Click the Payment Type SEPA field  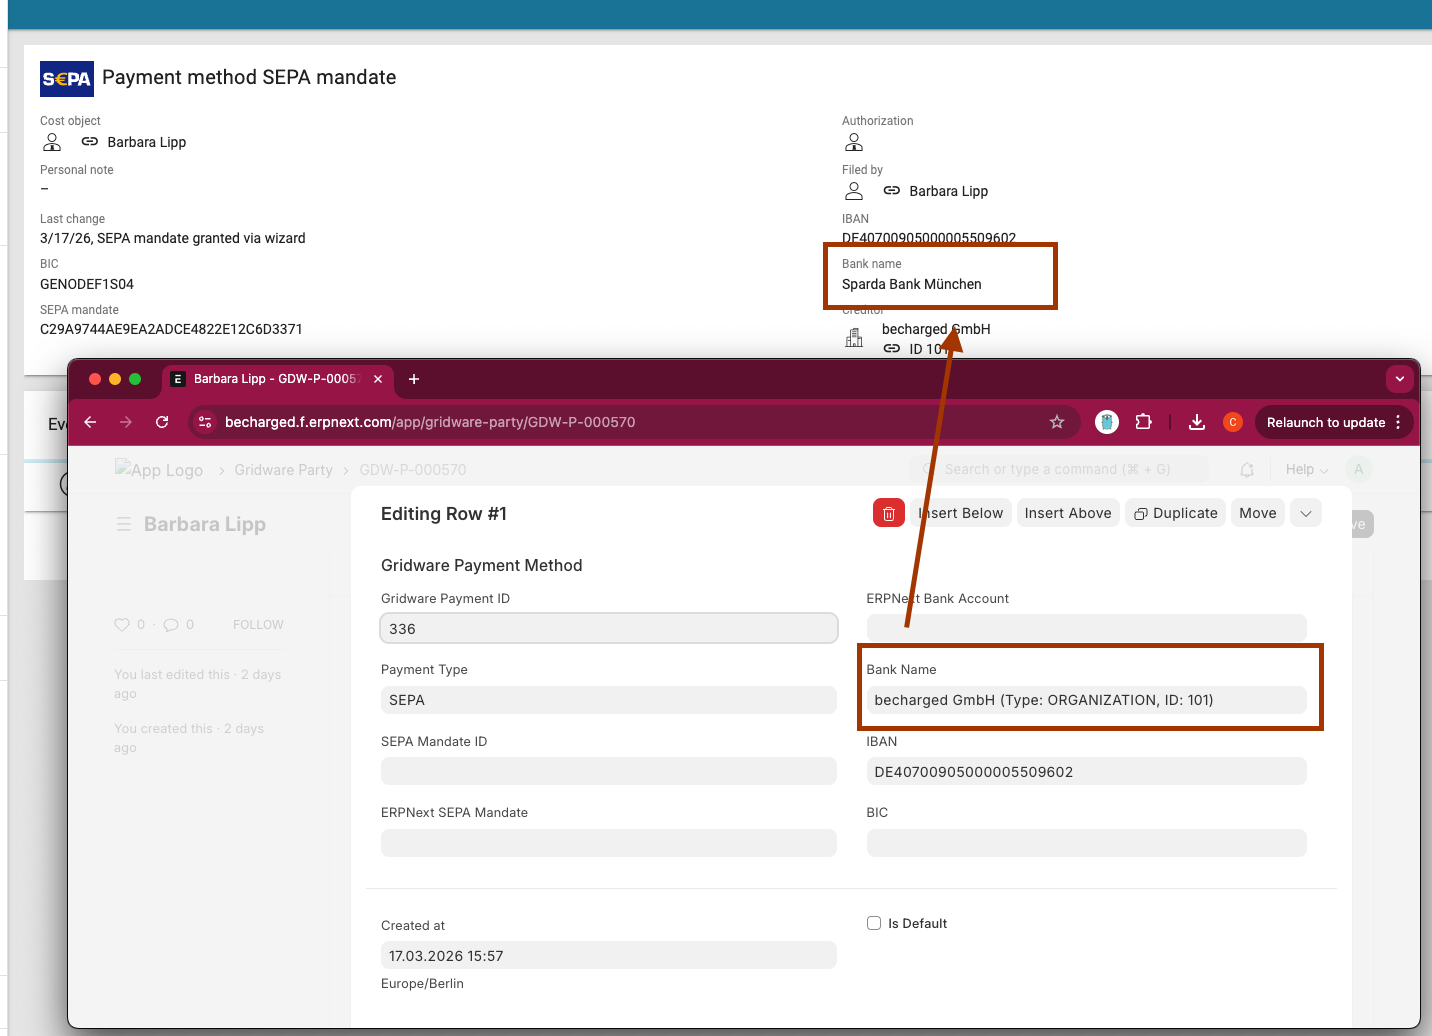[609, 700]
